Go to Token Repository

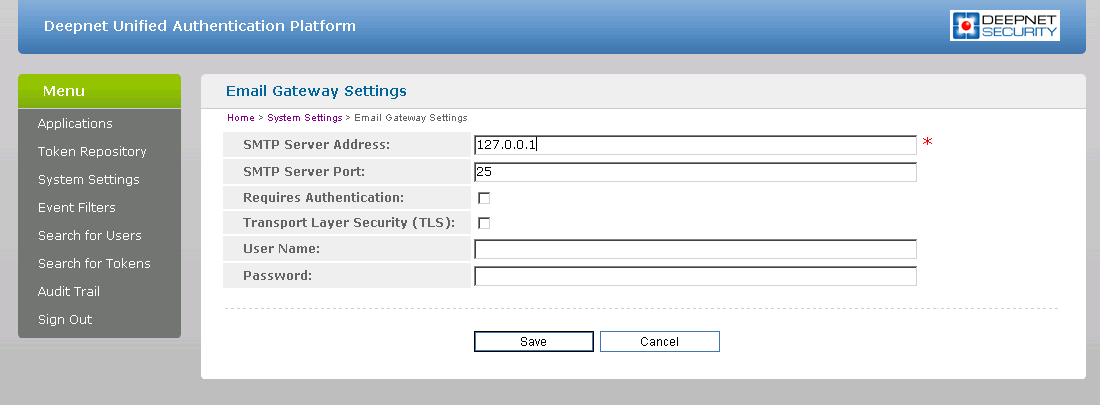click(92, 152)
